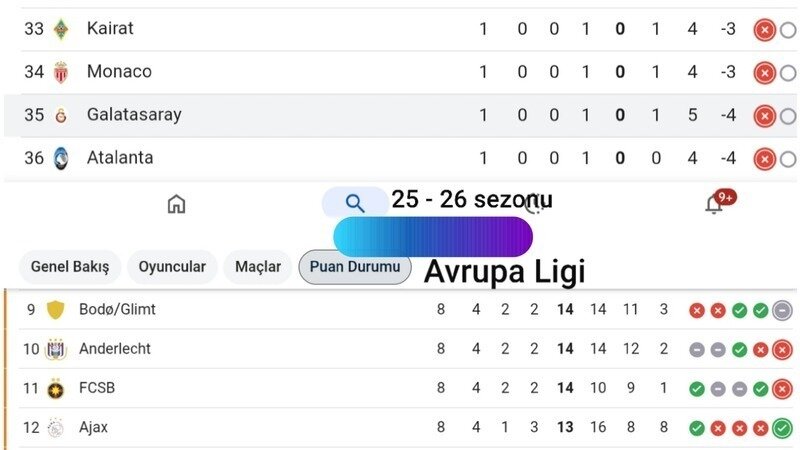Click the Atalanta club crest
This screenshot has width=800, height=450.
pyautogui.click(x=61, y=158)
